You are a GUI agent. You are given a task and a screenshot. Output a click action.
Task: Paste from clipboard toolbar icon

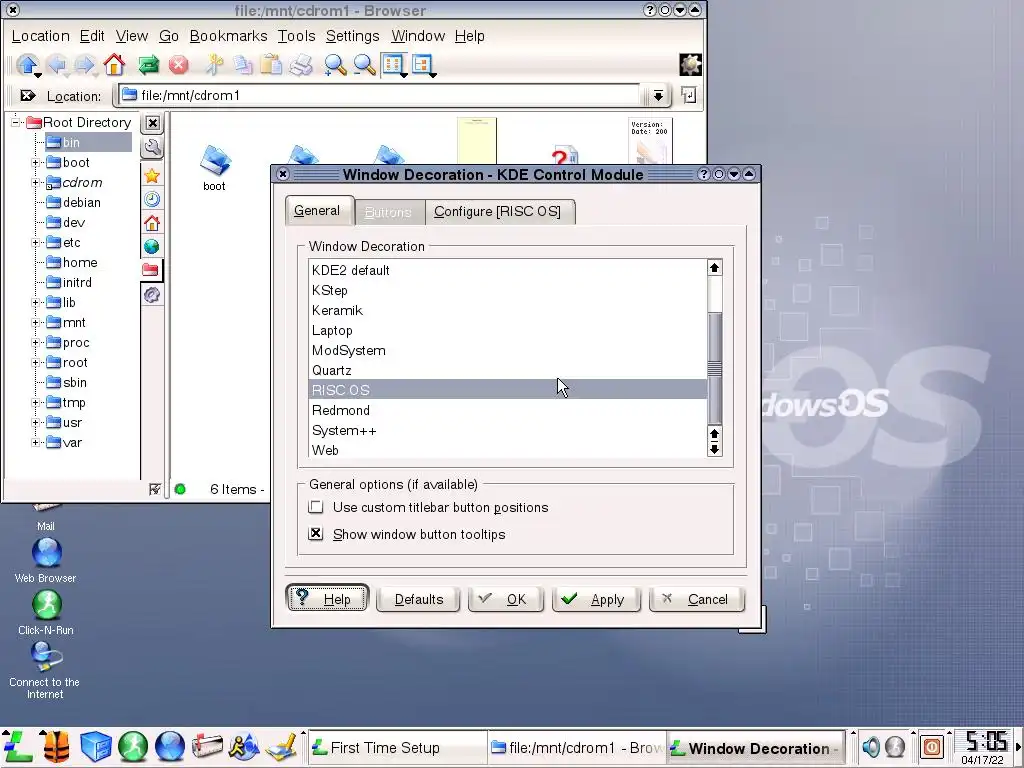(x=271, y=65)
